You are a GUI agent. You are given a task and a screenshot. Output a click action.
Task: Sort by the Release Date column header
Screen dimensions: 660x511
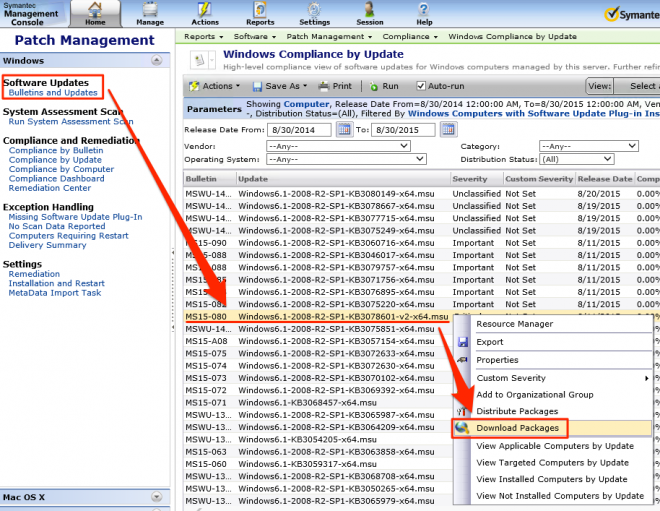pyautogui.click(x=605, y=179)
